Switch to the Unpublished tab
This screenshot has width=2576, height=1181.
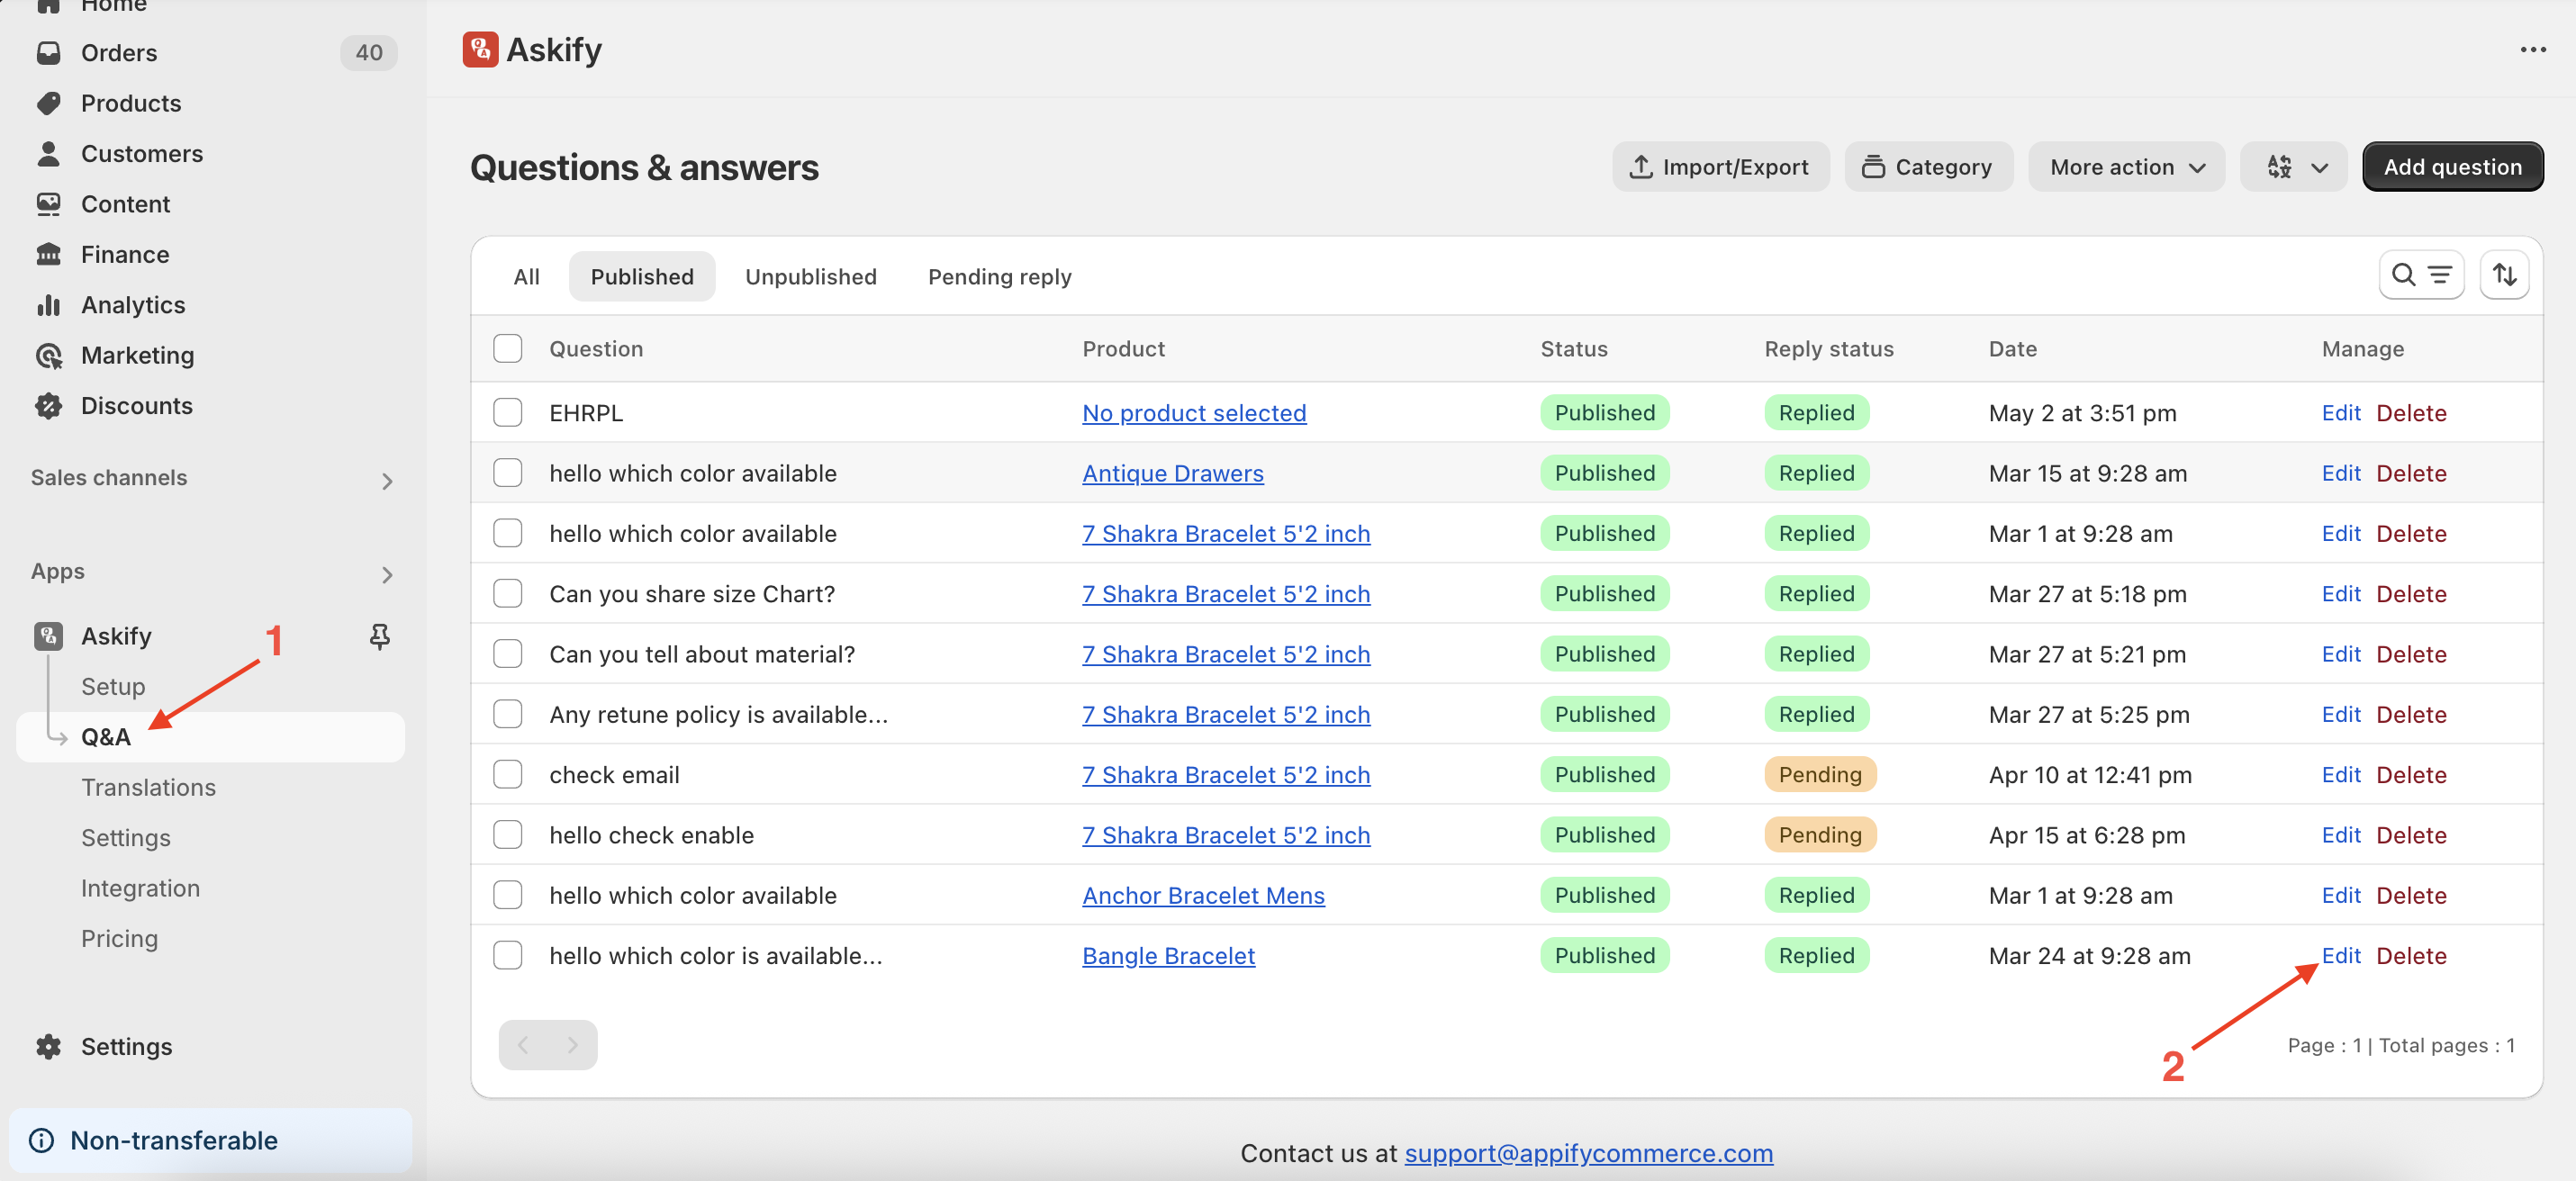[810, 277]
